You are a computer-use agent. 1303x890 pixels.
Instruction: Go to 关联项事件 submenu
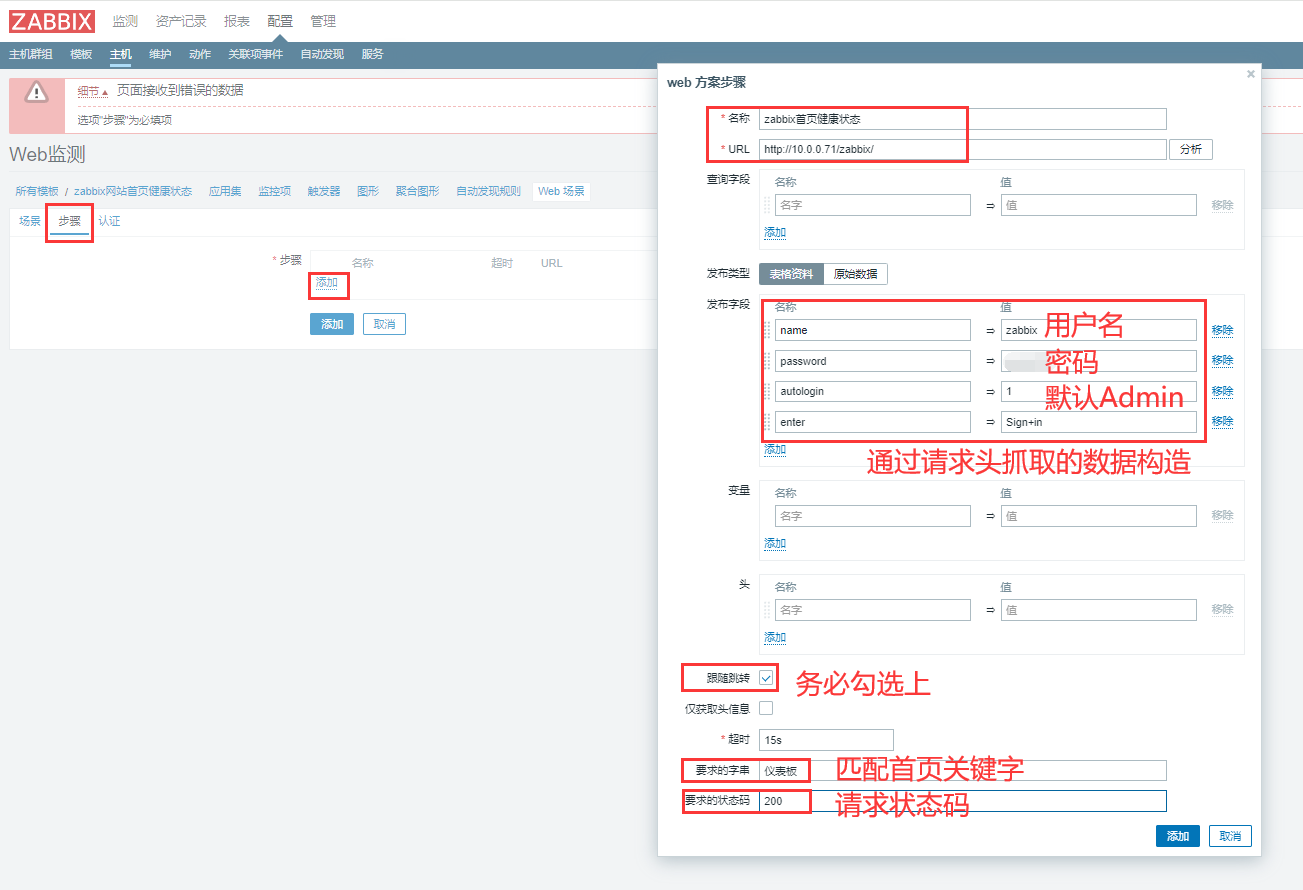pyautogui.click(x=255, y=54)
